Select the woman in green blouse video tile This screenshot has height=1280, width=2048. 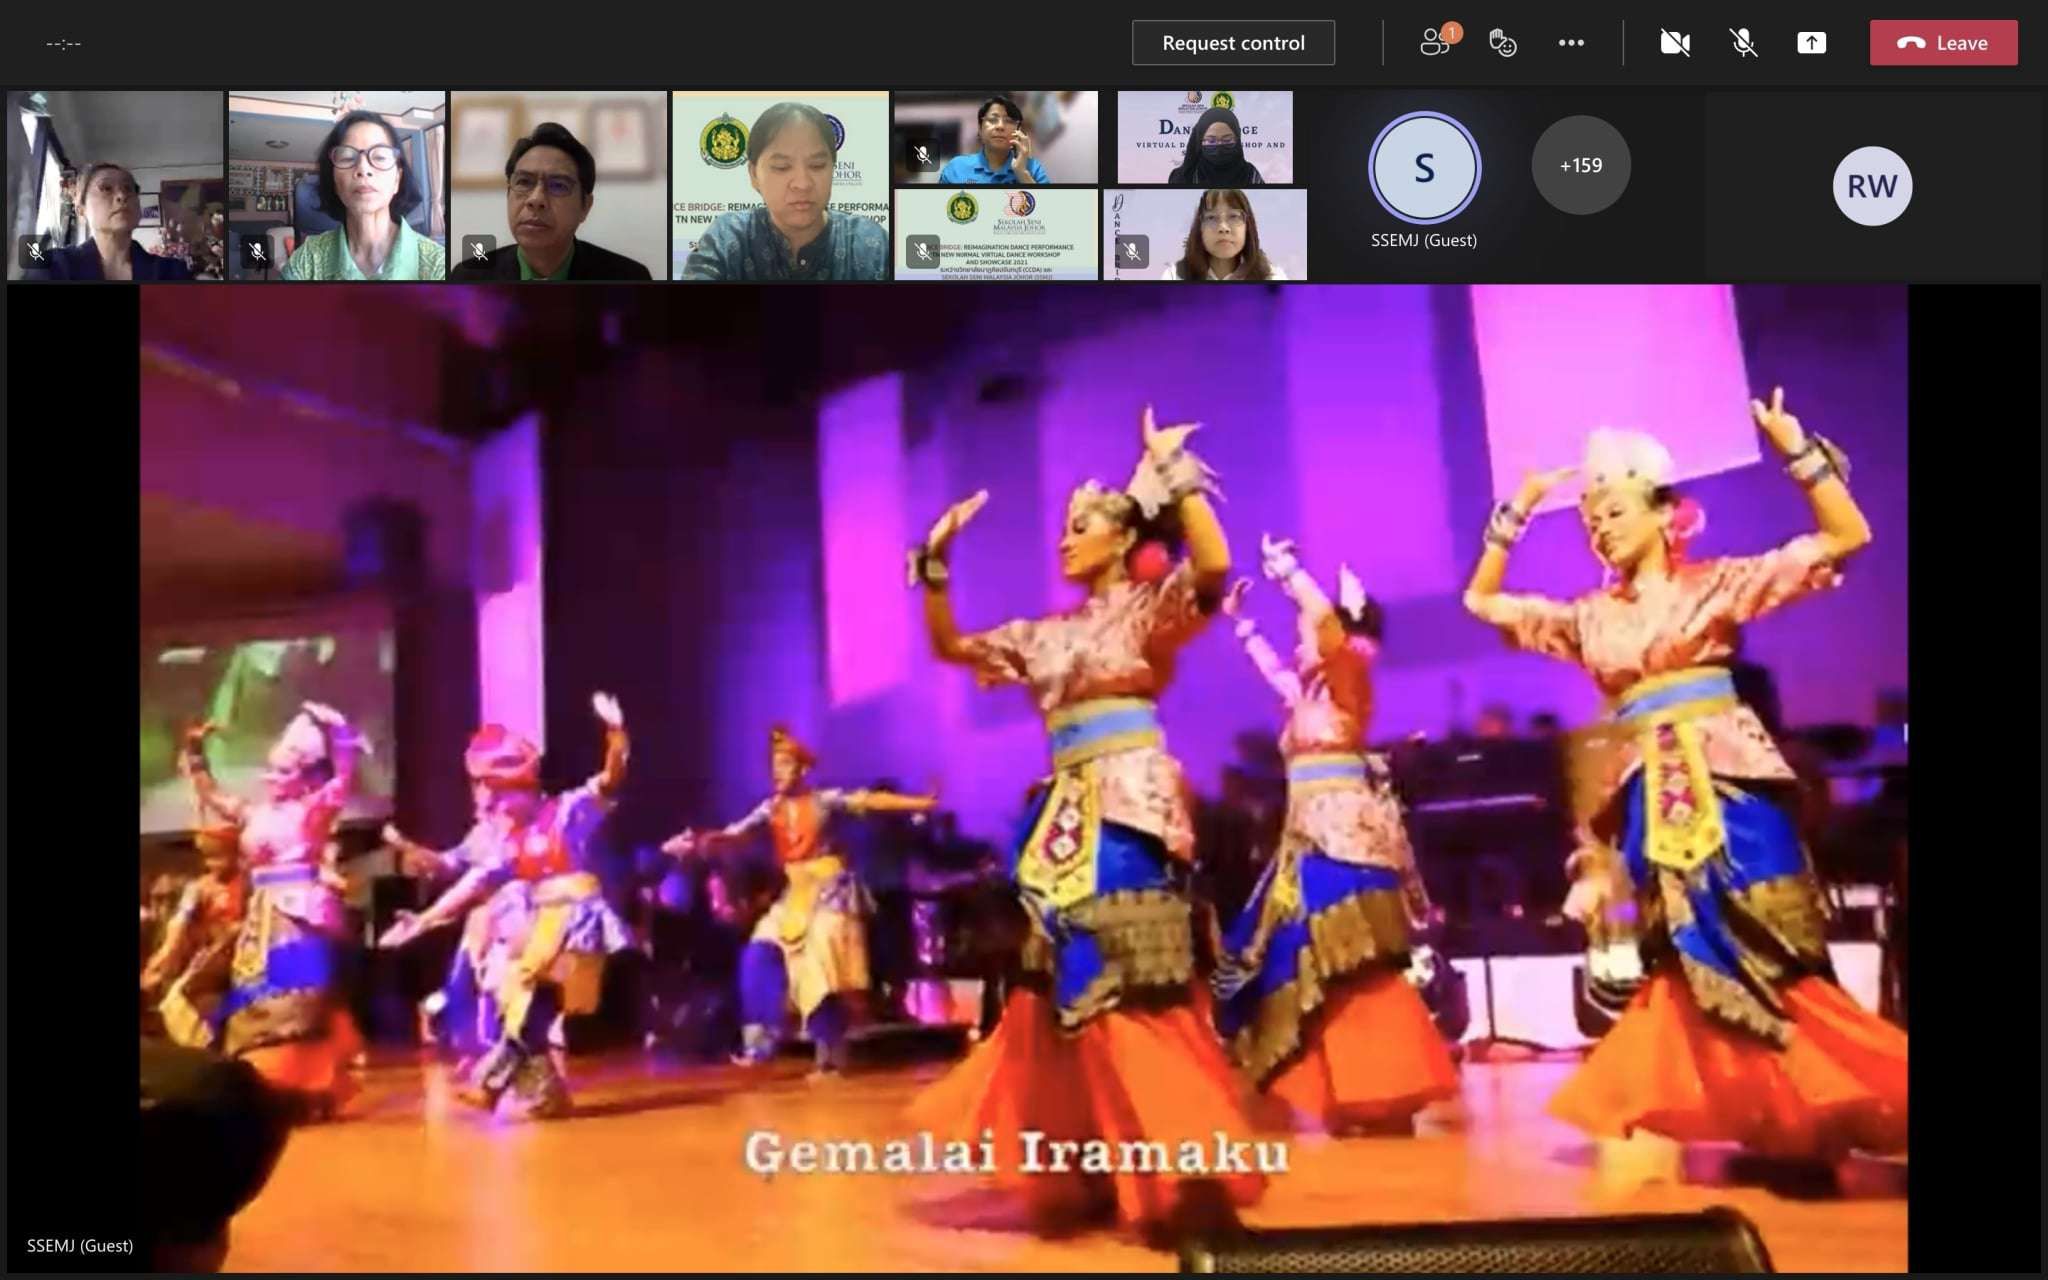tap(337, 186)
